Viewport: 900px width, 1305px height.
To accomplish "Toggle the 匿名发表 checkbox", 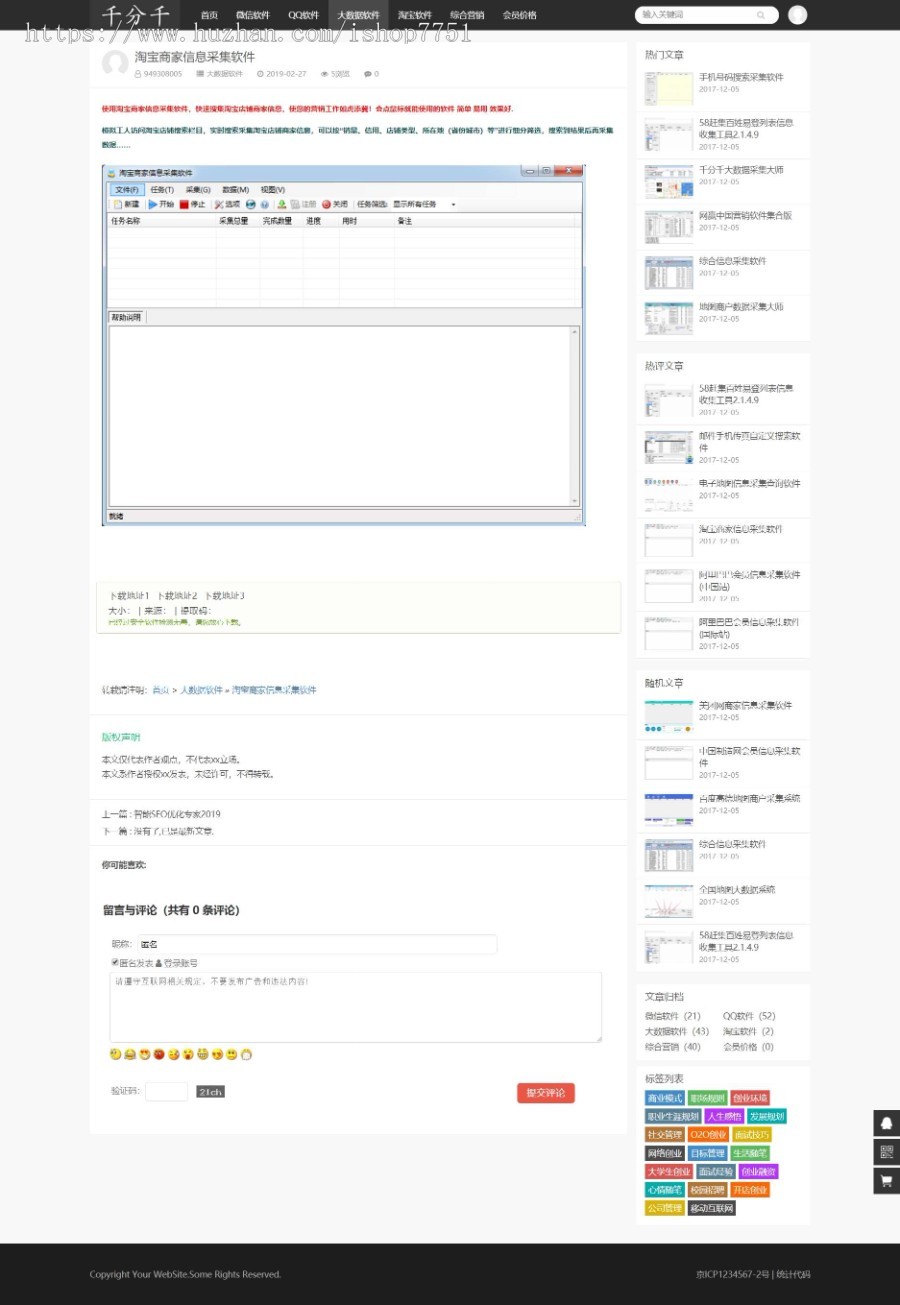I will click(x=115, y=962).
